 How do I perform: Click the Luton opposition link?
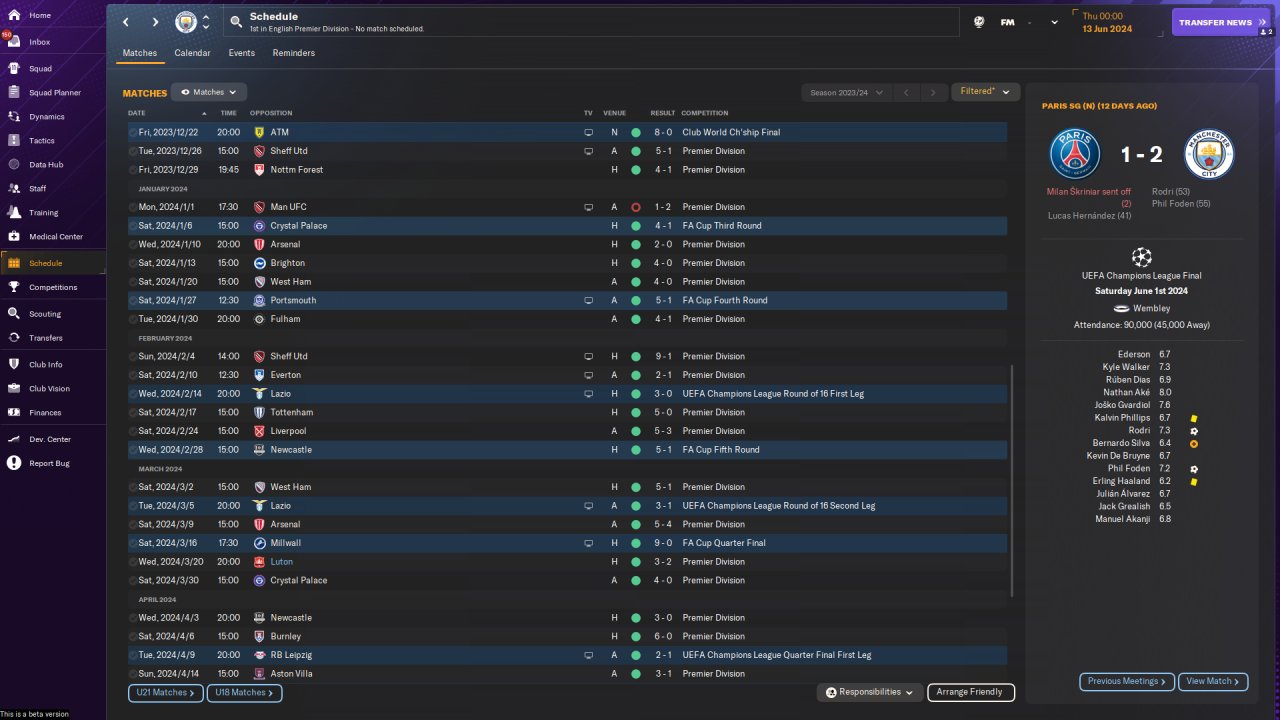282,562
